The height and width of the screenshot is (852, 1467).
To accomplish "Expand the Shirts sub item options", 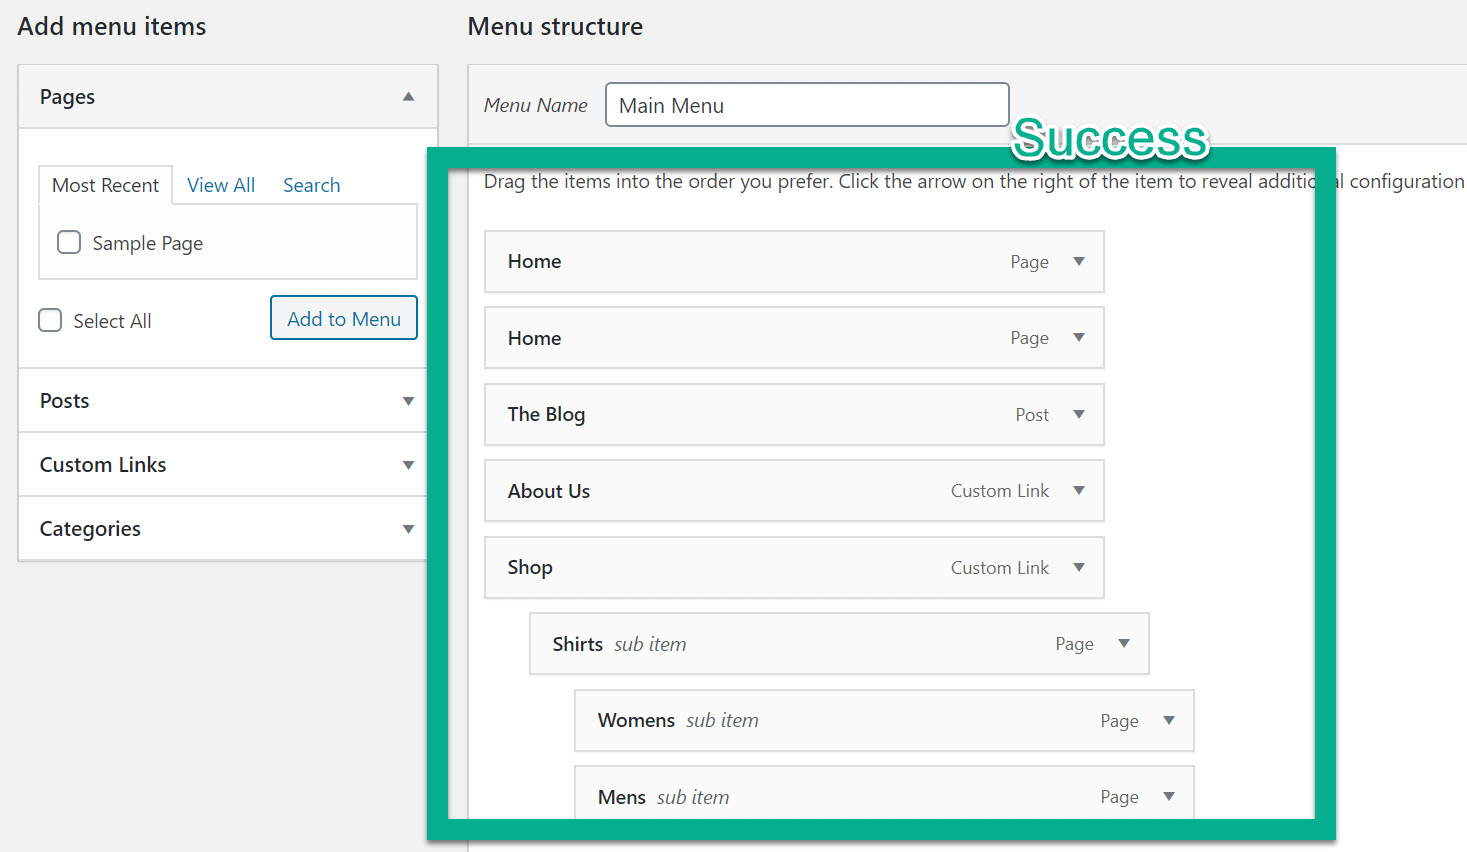I will pyautogui.click(x=1124, y=643).
